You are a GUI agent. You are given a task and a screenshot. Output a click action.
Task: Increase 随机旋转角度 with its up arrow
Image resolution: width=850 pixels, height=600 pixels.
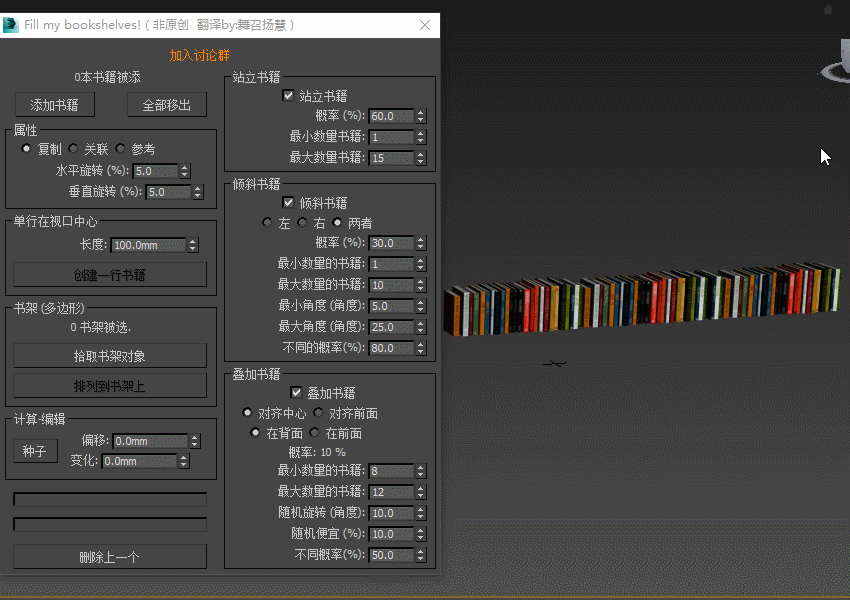tap(420, 509)
